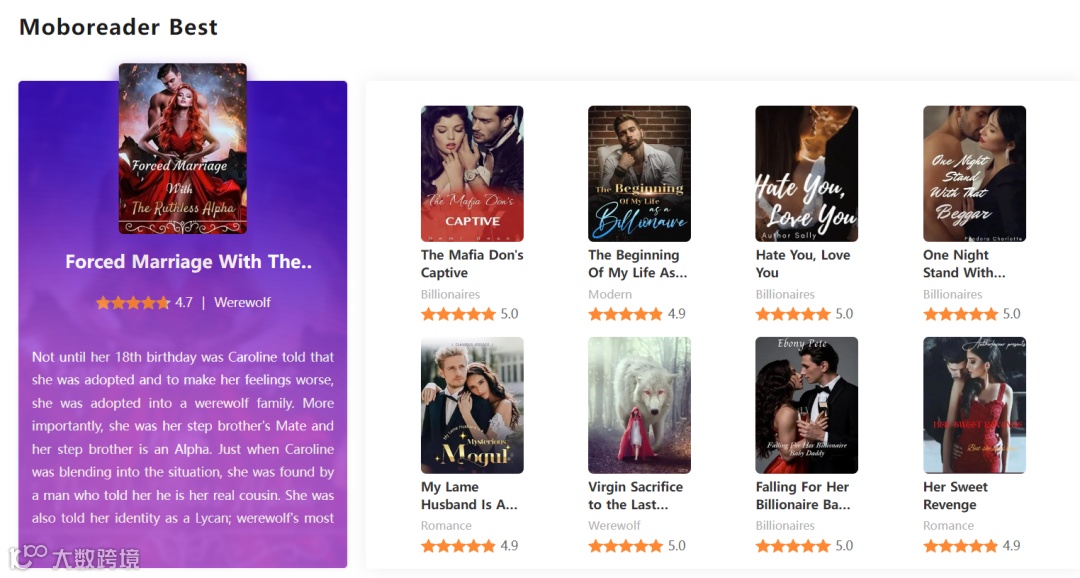Open the Moboreader Best section heading
1080x578 pixels.
[118, 27]
